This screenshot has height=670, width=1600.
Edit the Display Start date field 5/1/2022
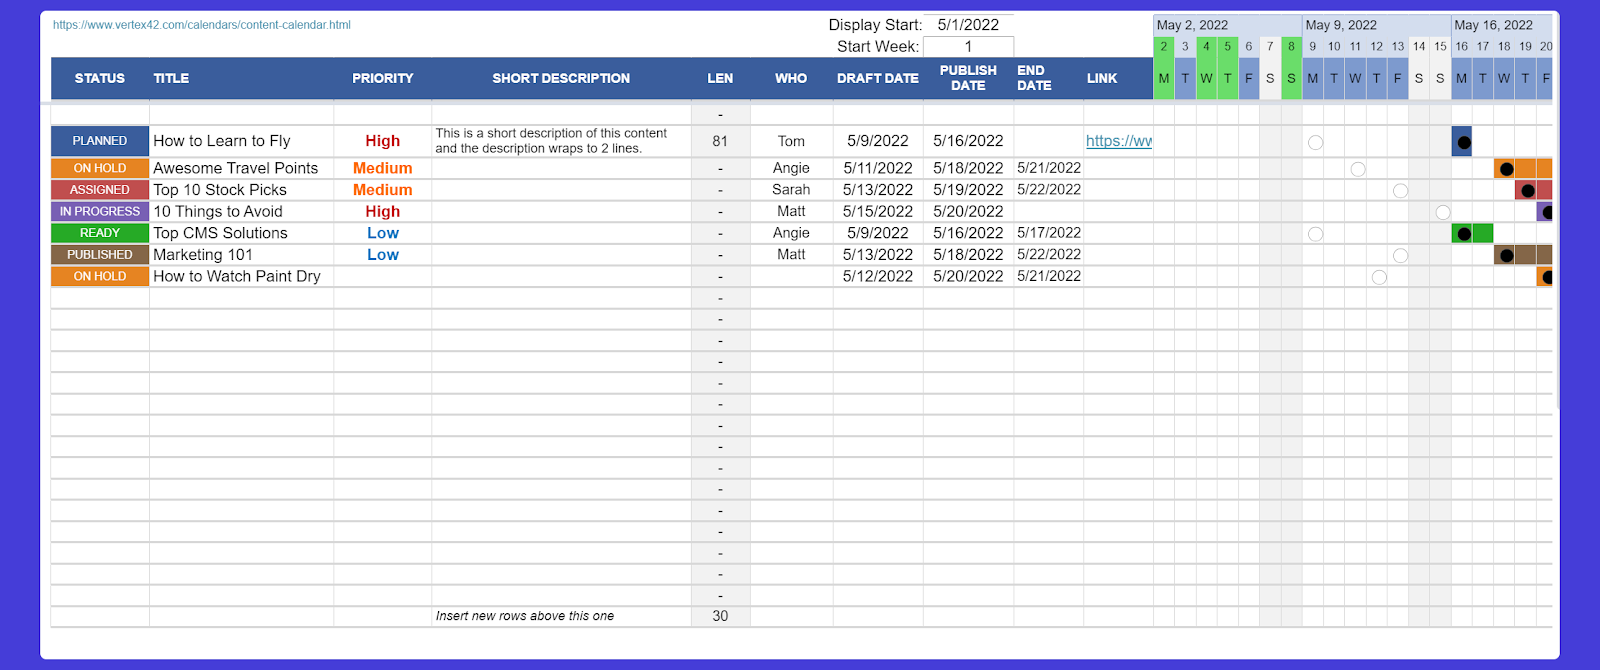click(968, 25)
